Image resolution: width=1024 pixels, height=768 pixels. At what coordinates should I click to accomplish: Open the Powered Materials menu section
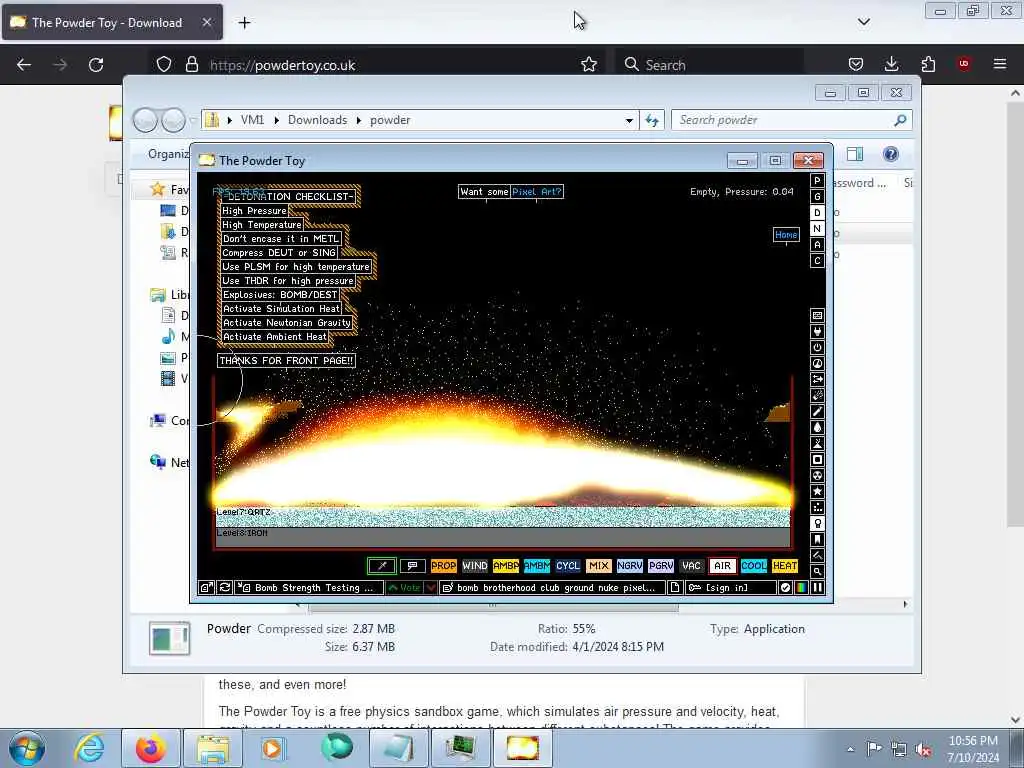click(817, 347)
